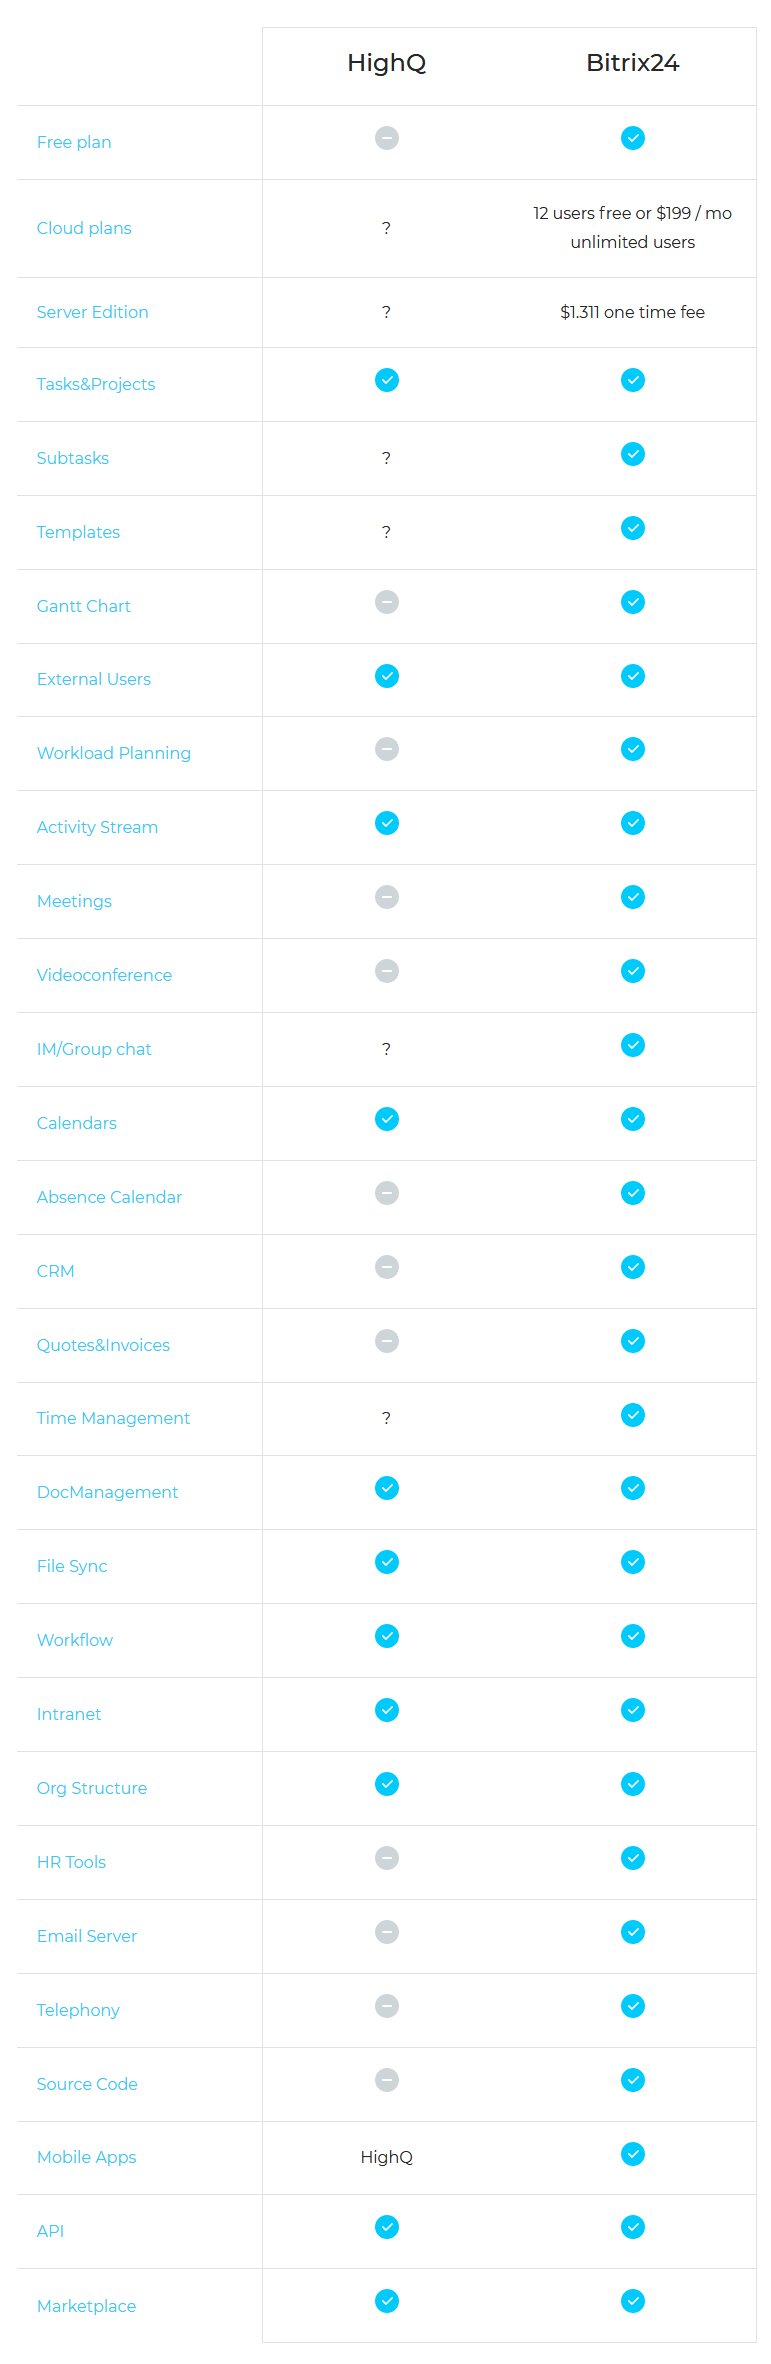This screenshot has height=2364, width=771.
Task: Follow the Time Management link
Action: [x=113, y=1418]
